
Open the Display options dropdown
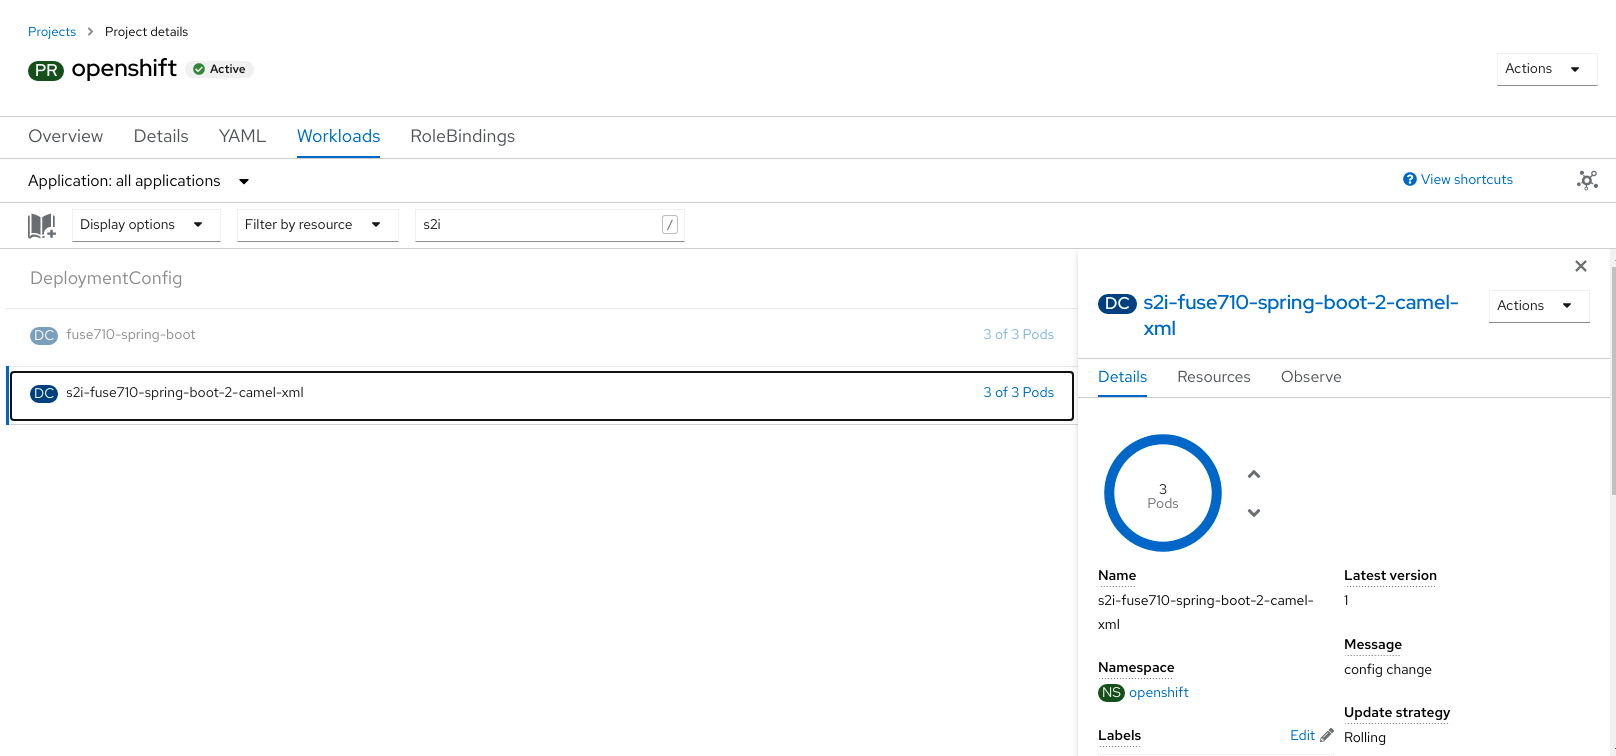click(x=145, y=225)
